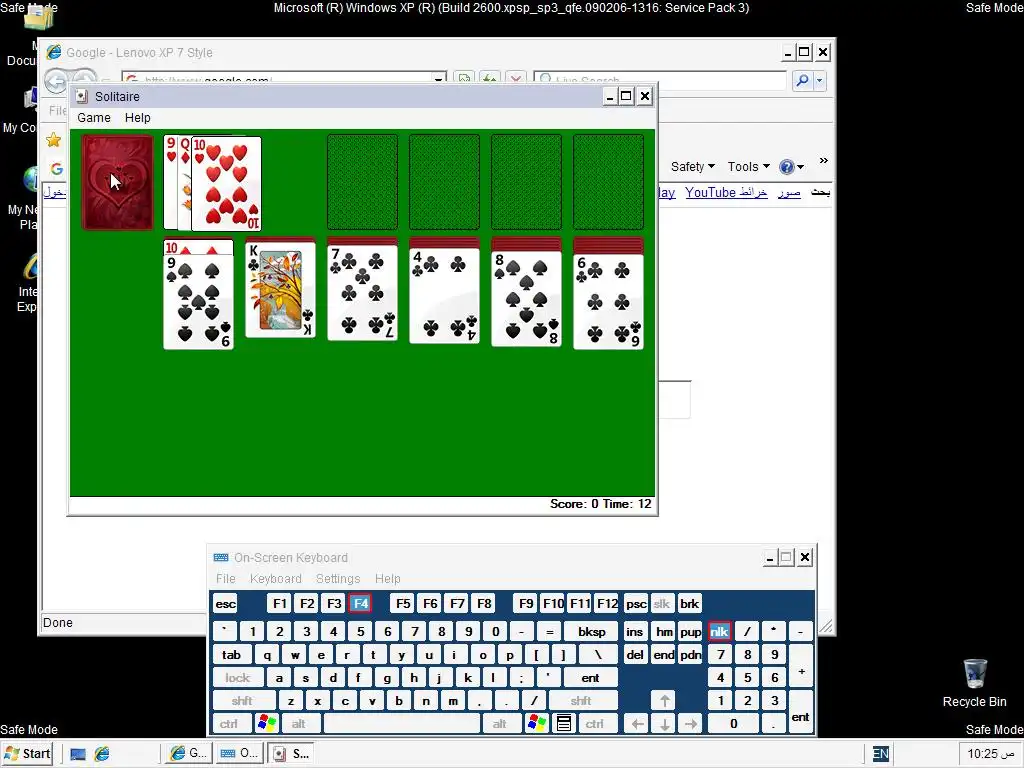Toggle the slk (Scroll Lock) key

[662, 604]
